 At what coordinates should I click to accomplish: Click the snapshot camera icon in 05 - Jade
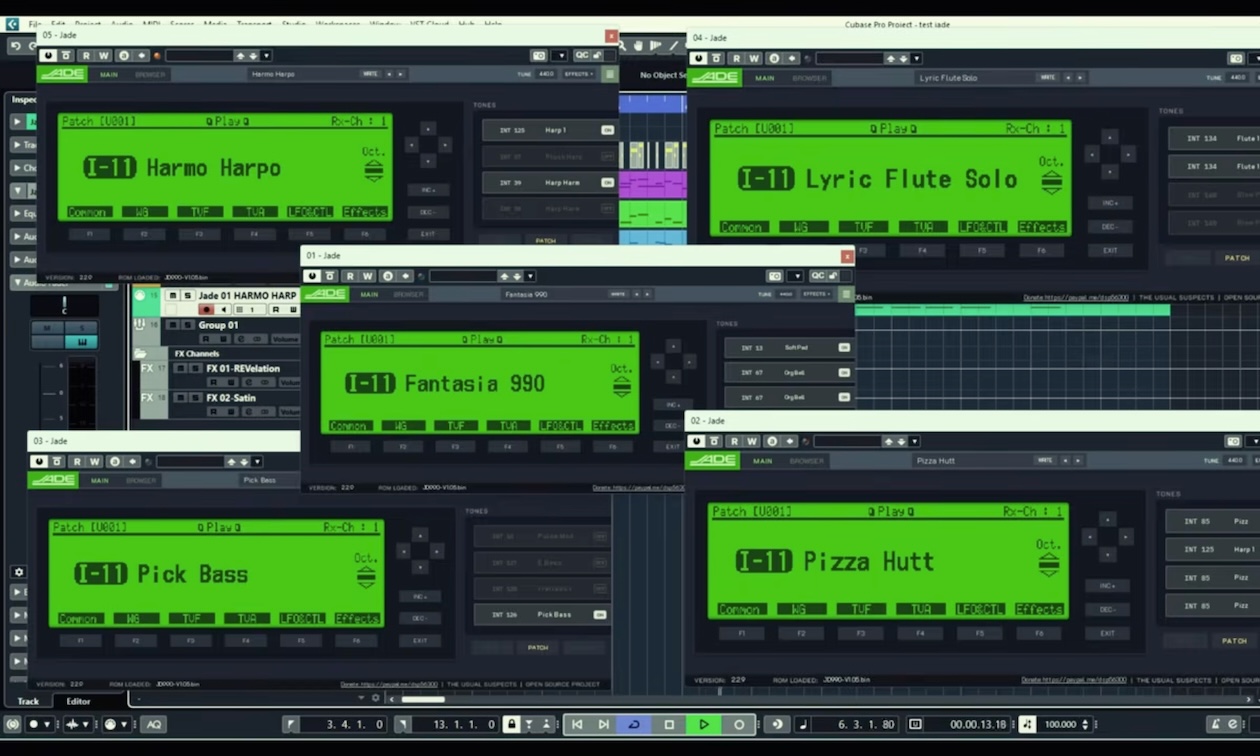coord(540,56)
